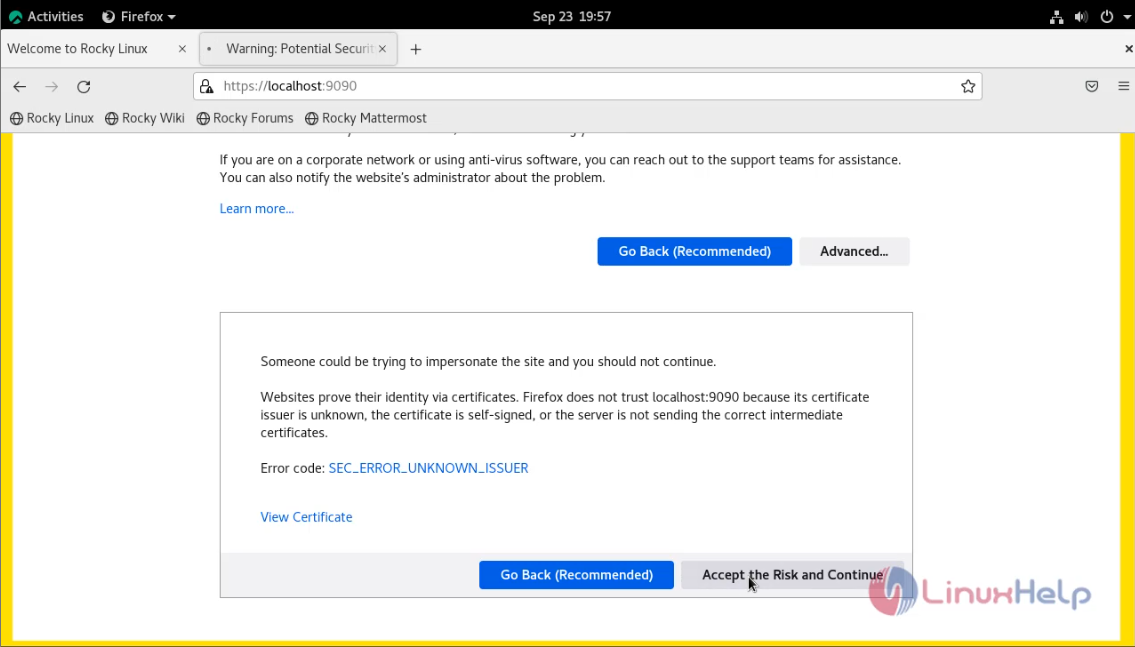Follow the Learn more... link
Screen dimensions: 1135x647
click(x=256, y=208)
